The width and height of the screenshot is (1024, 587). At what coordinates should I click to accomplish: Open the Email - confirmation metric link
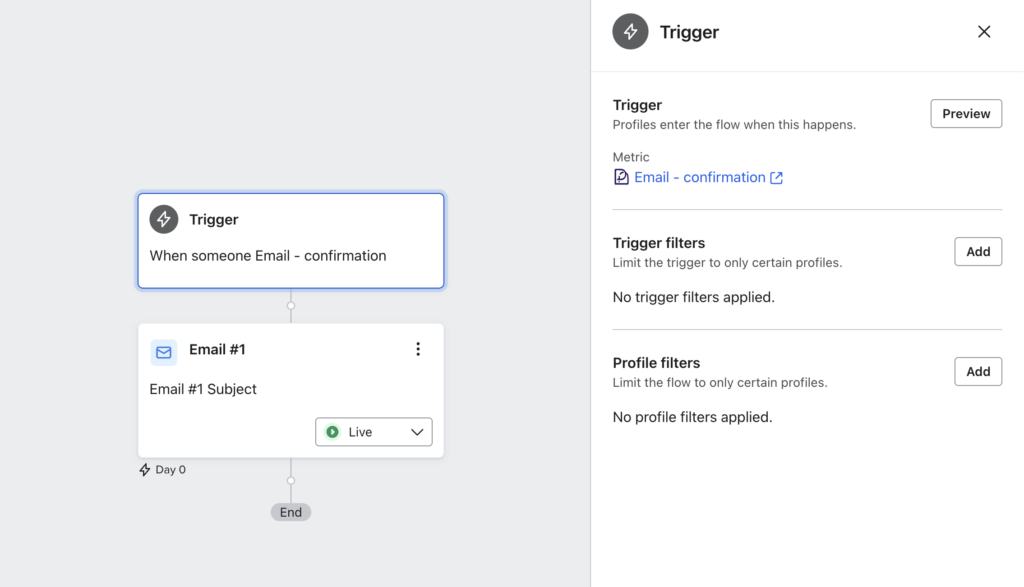click(x=699, y=177)
